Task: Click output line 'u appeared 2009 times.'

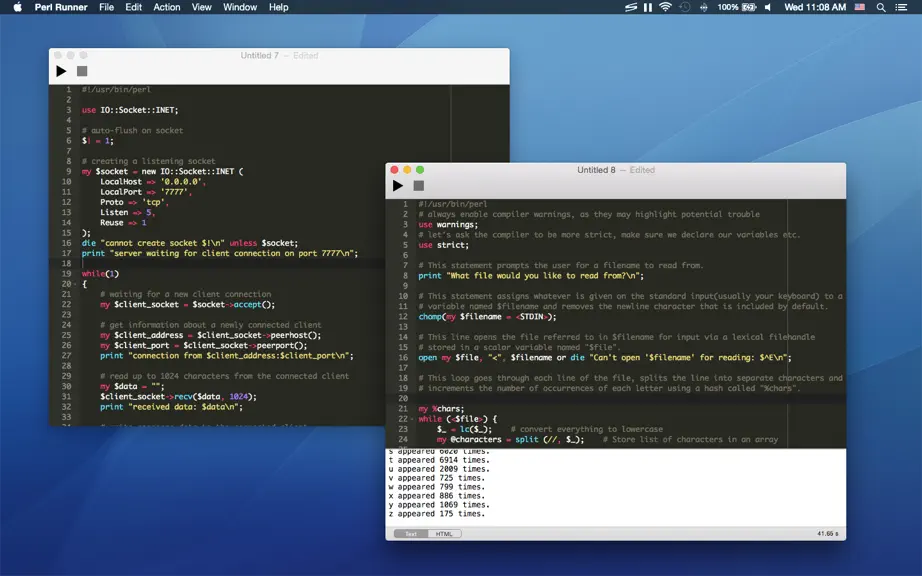Action: [x=439, y=469]
